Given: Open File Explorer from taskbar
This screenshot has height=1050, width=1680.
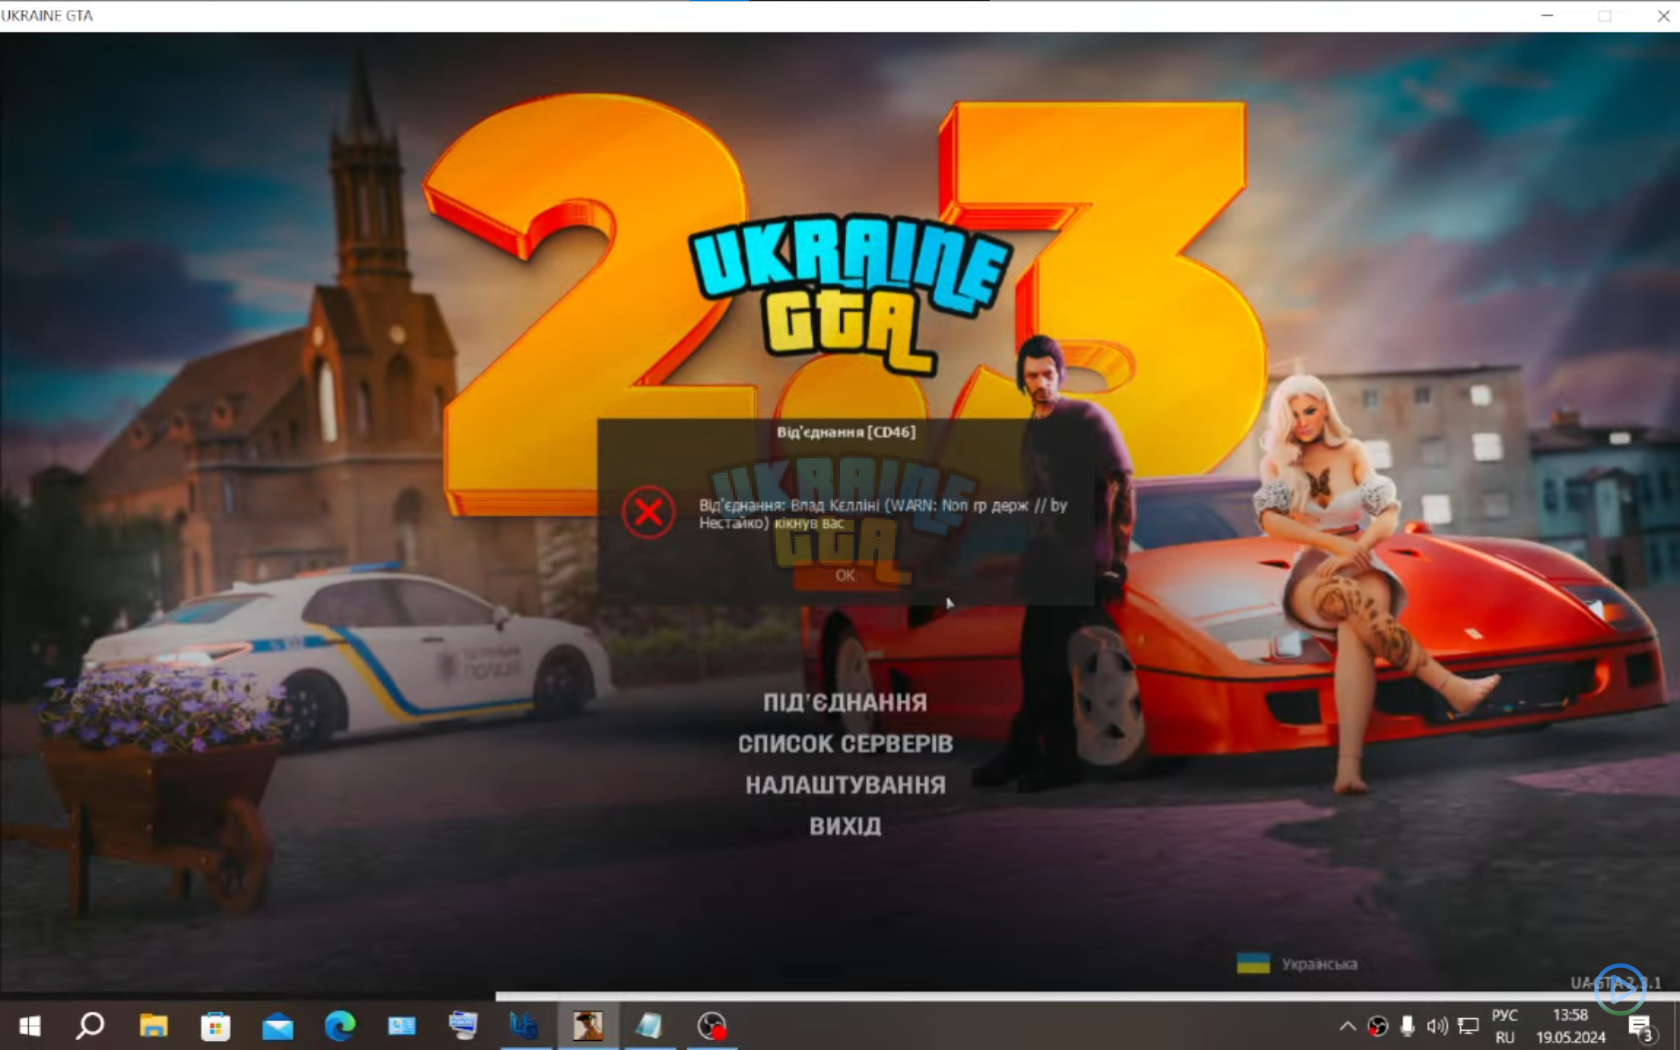Looking at the screenshot, I should click(153, 1026).
